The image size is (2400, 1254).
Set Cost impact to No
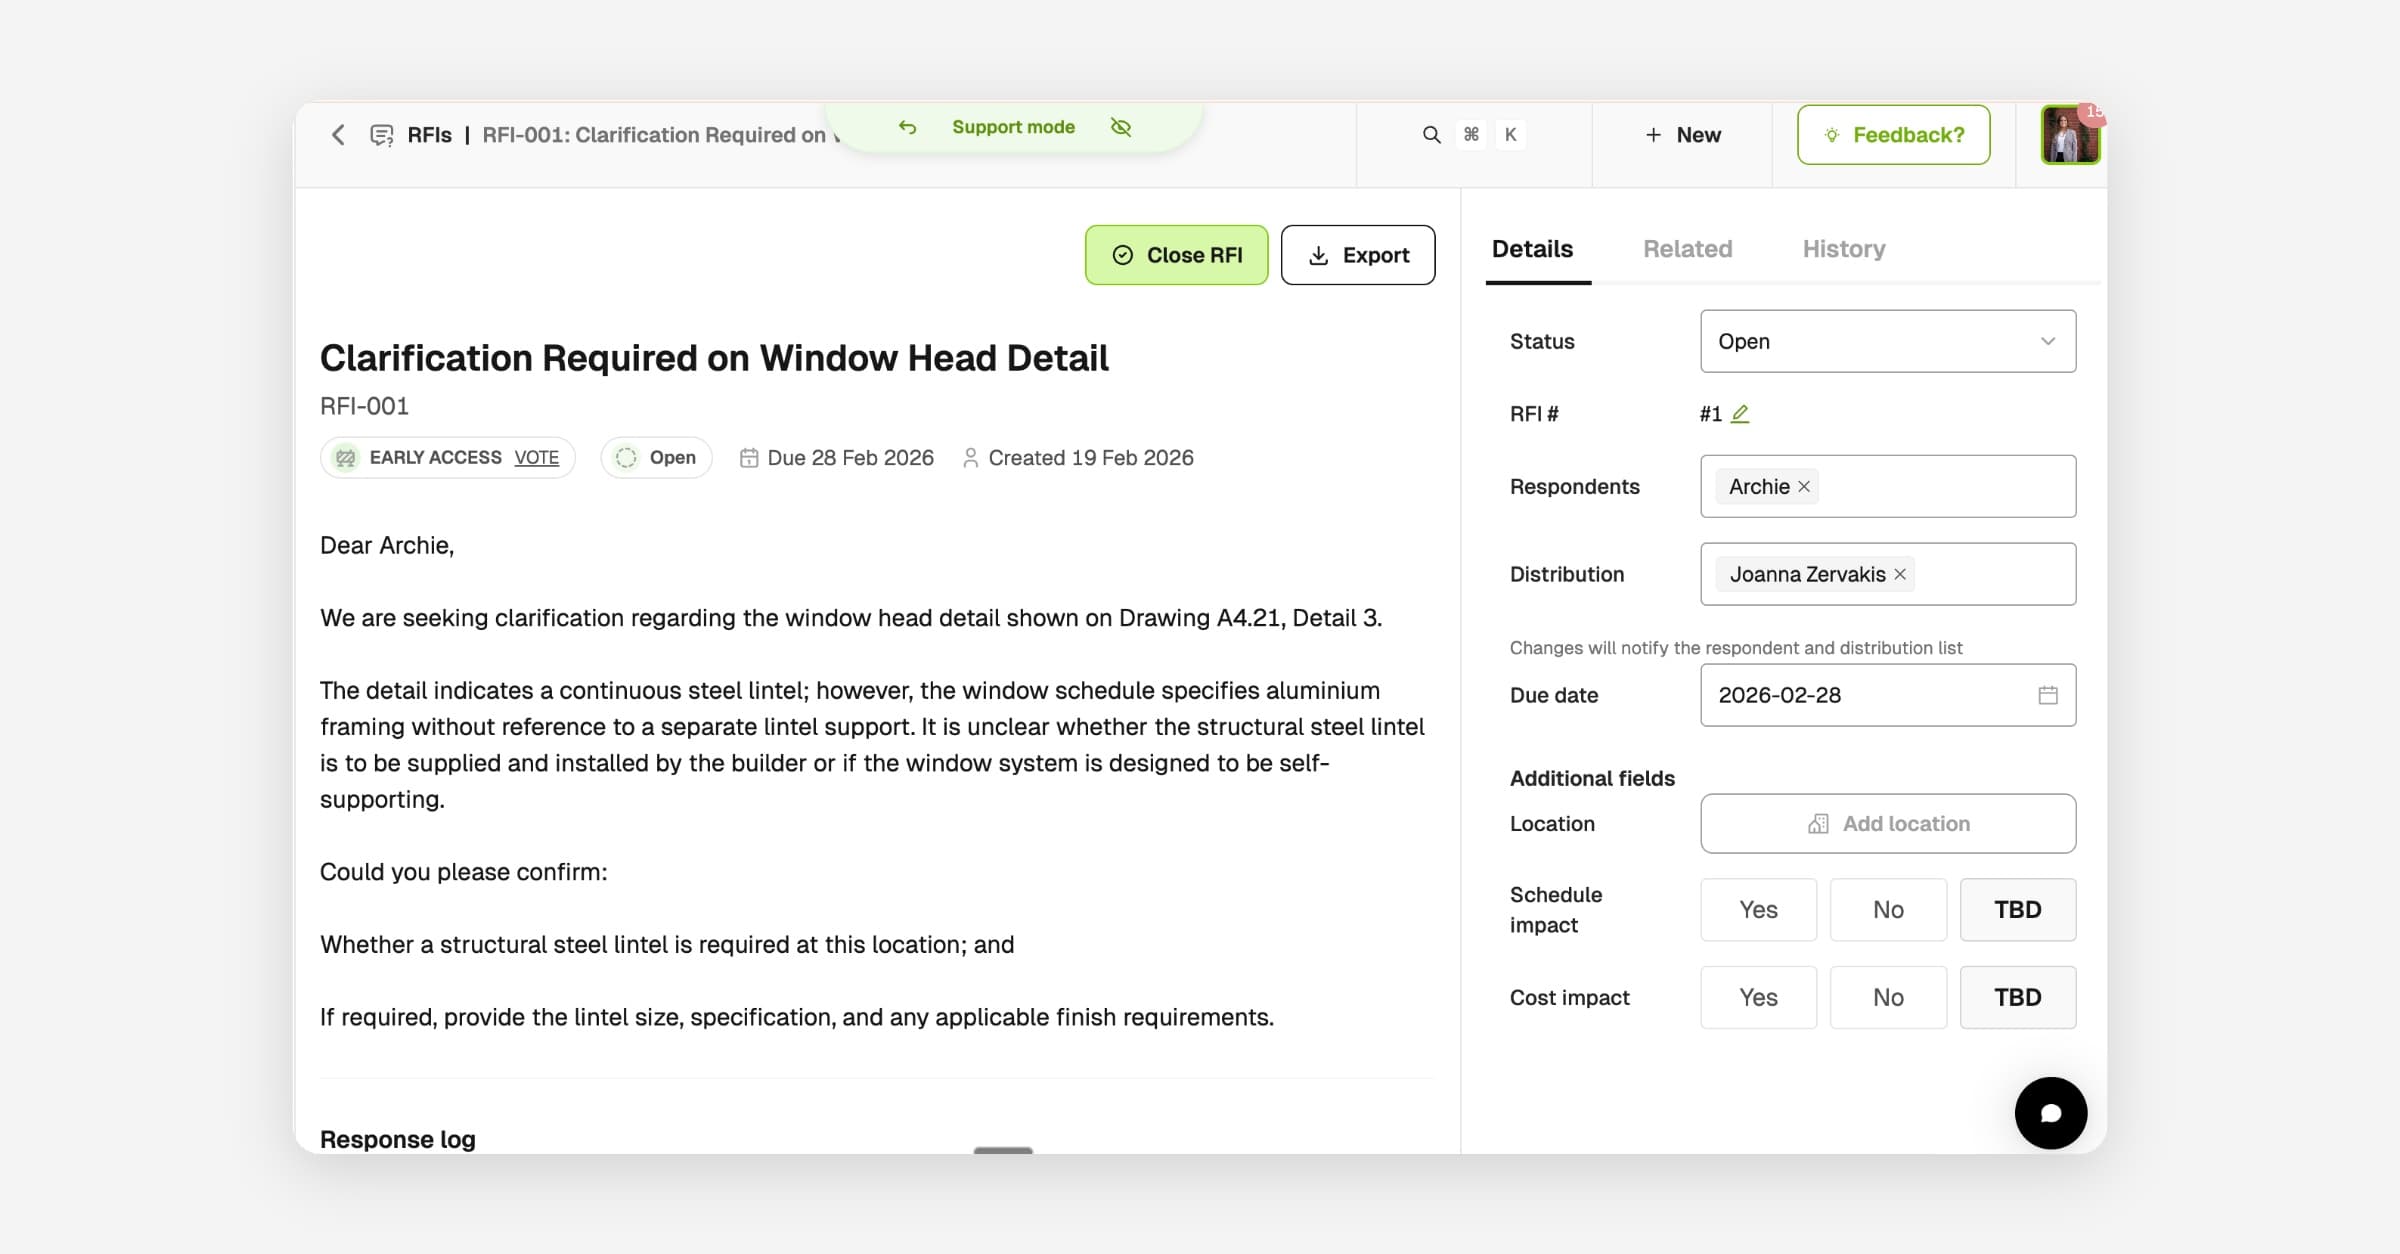[1888, 997]
